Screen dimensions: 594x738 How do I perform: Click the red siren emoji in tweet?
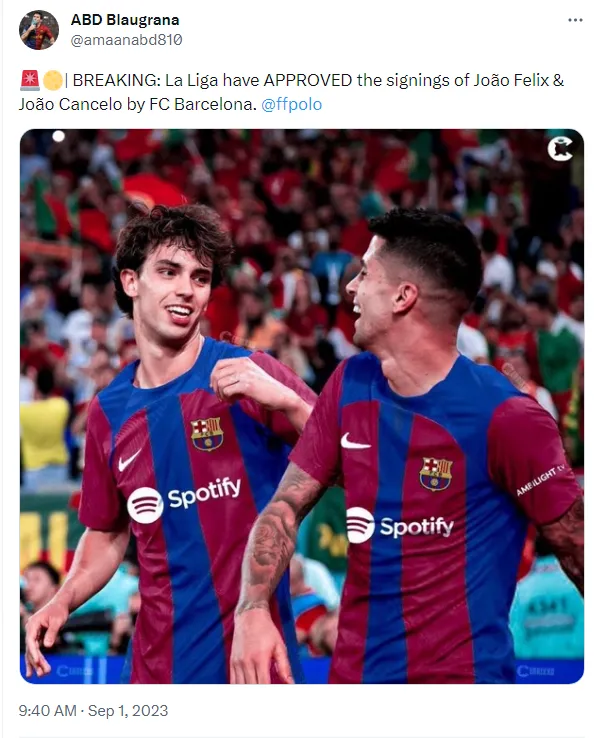point(30,80)
